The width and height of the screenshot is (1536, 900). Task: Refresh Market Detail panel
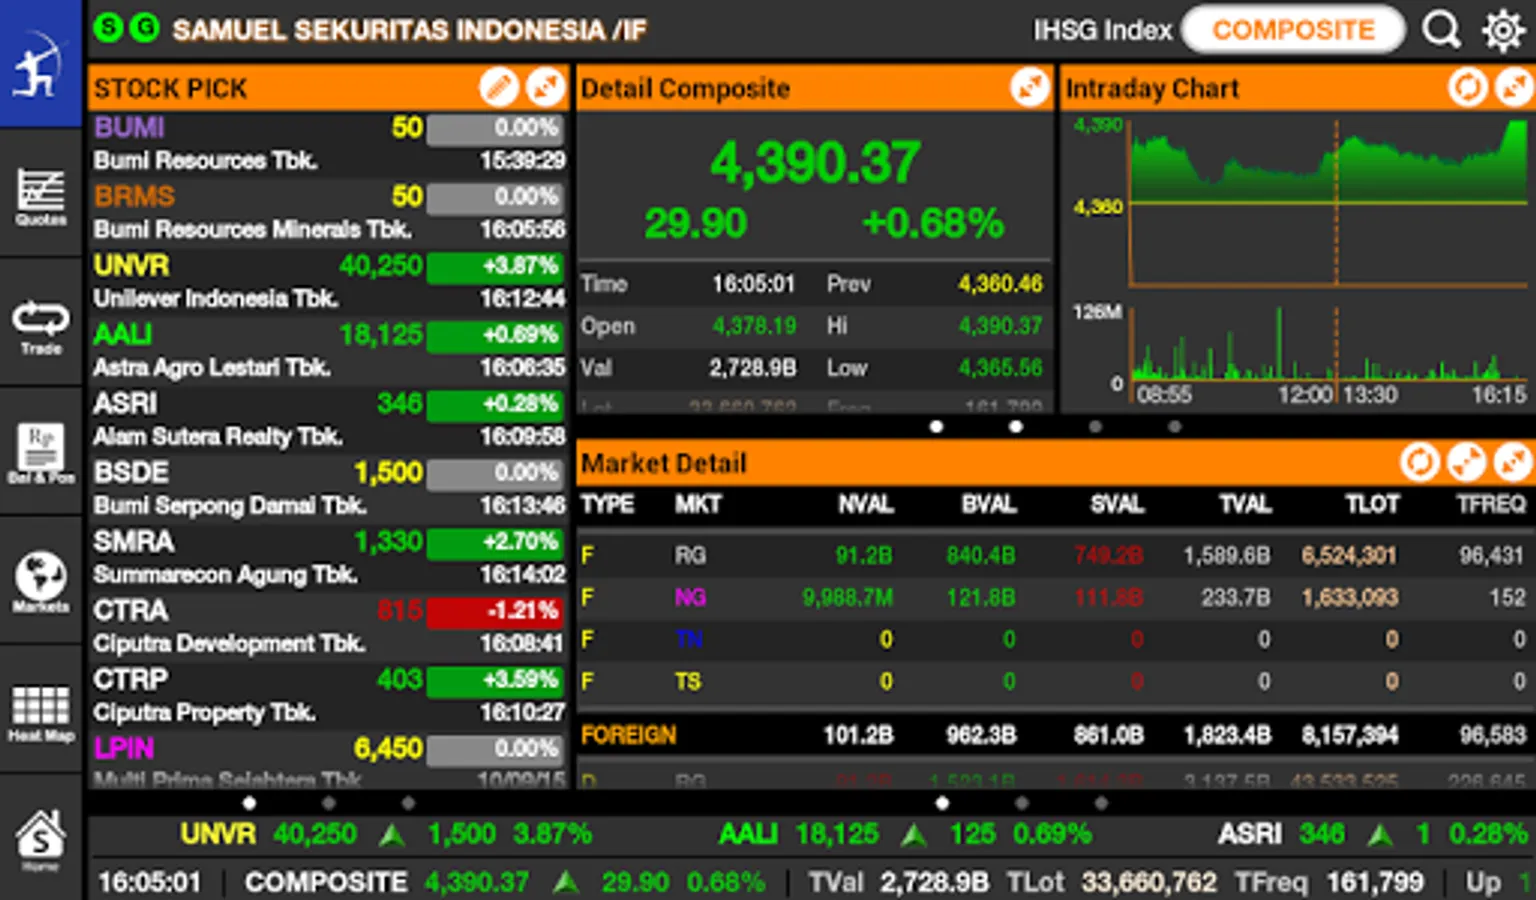click(x=1419, y=463)
